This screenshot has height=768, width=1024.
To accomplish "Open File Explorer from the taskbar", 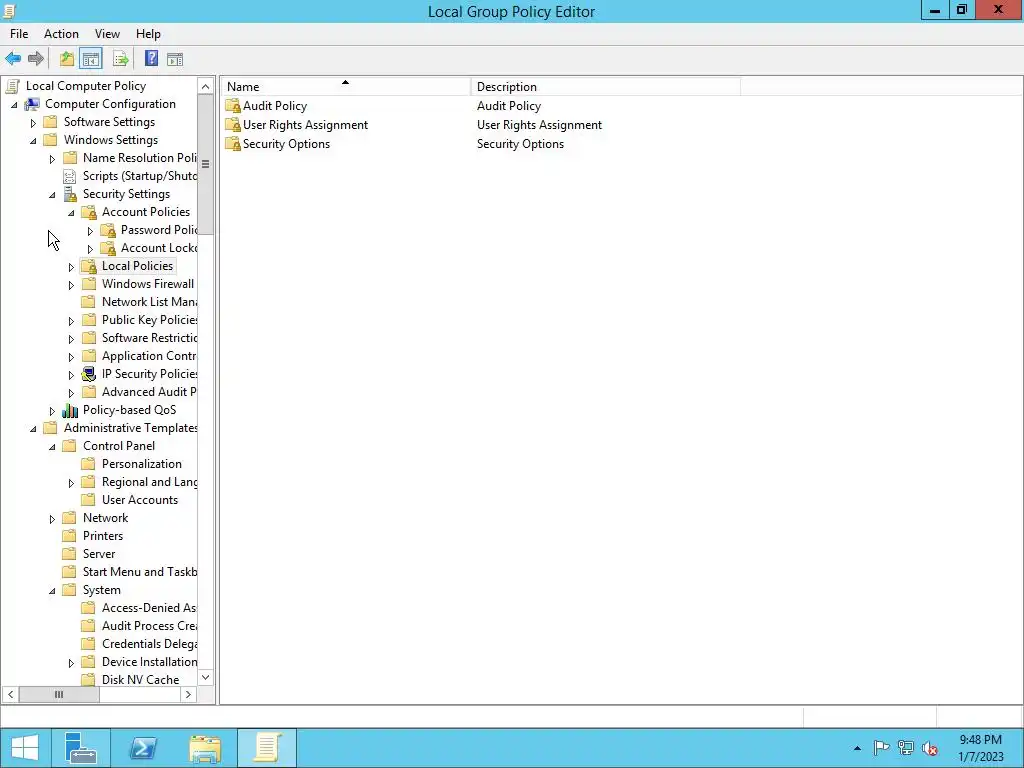I will [205, 748].
